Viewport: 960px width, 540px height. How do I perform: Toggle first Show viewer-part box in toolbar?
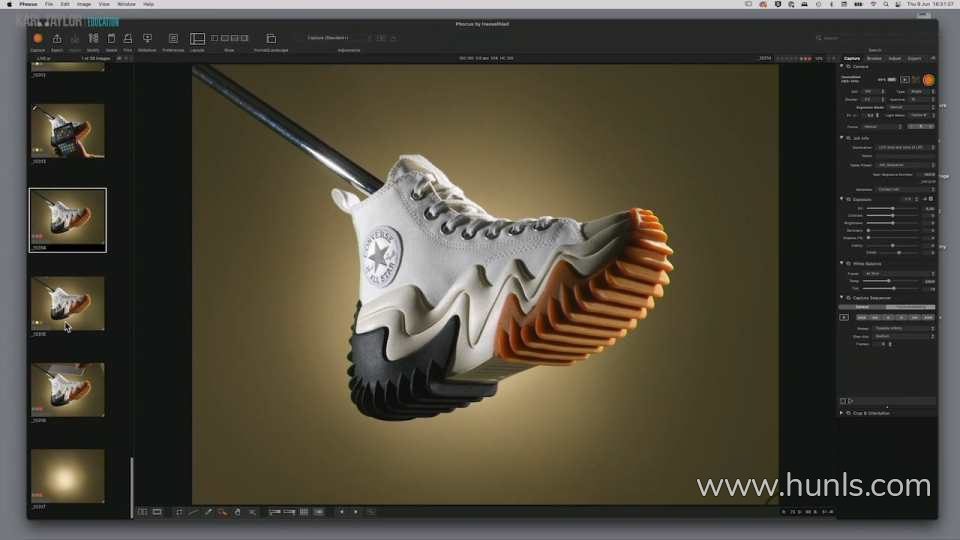click(214, 38)
